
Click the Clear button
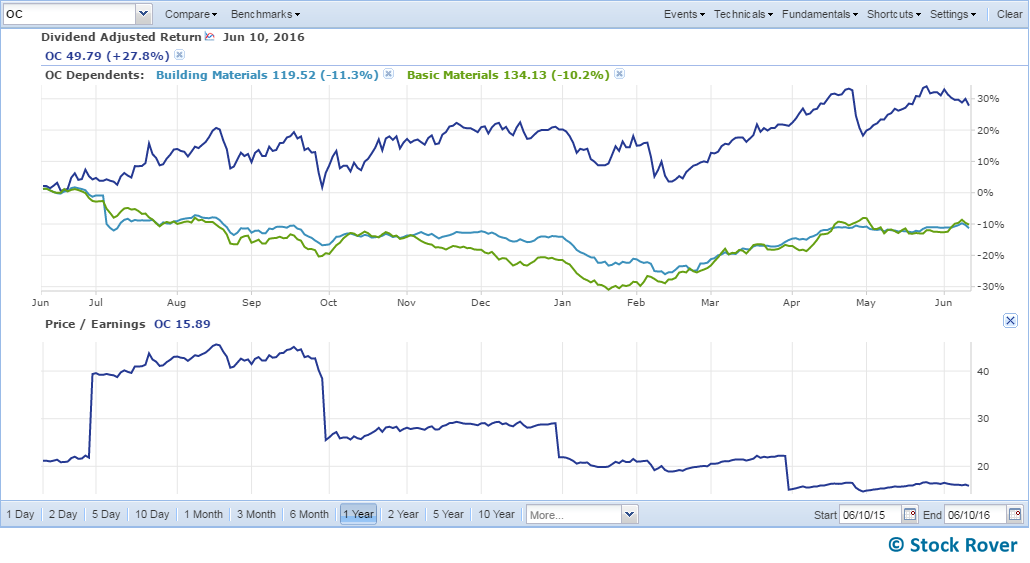(x=1009, y=14)
